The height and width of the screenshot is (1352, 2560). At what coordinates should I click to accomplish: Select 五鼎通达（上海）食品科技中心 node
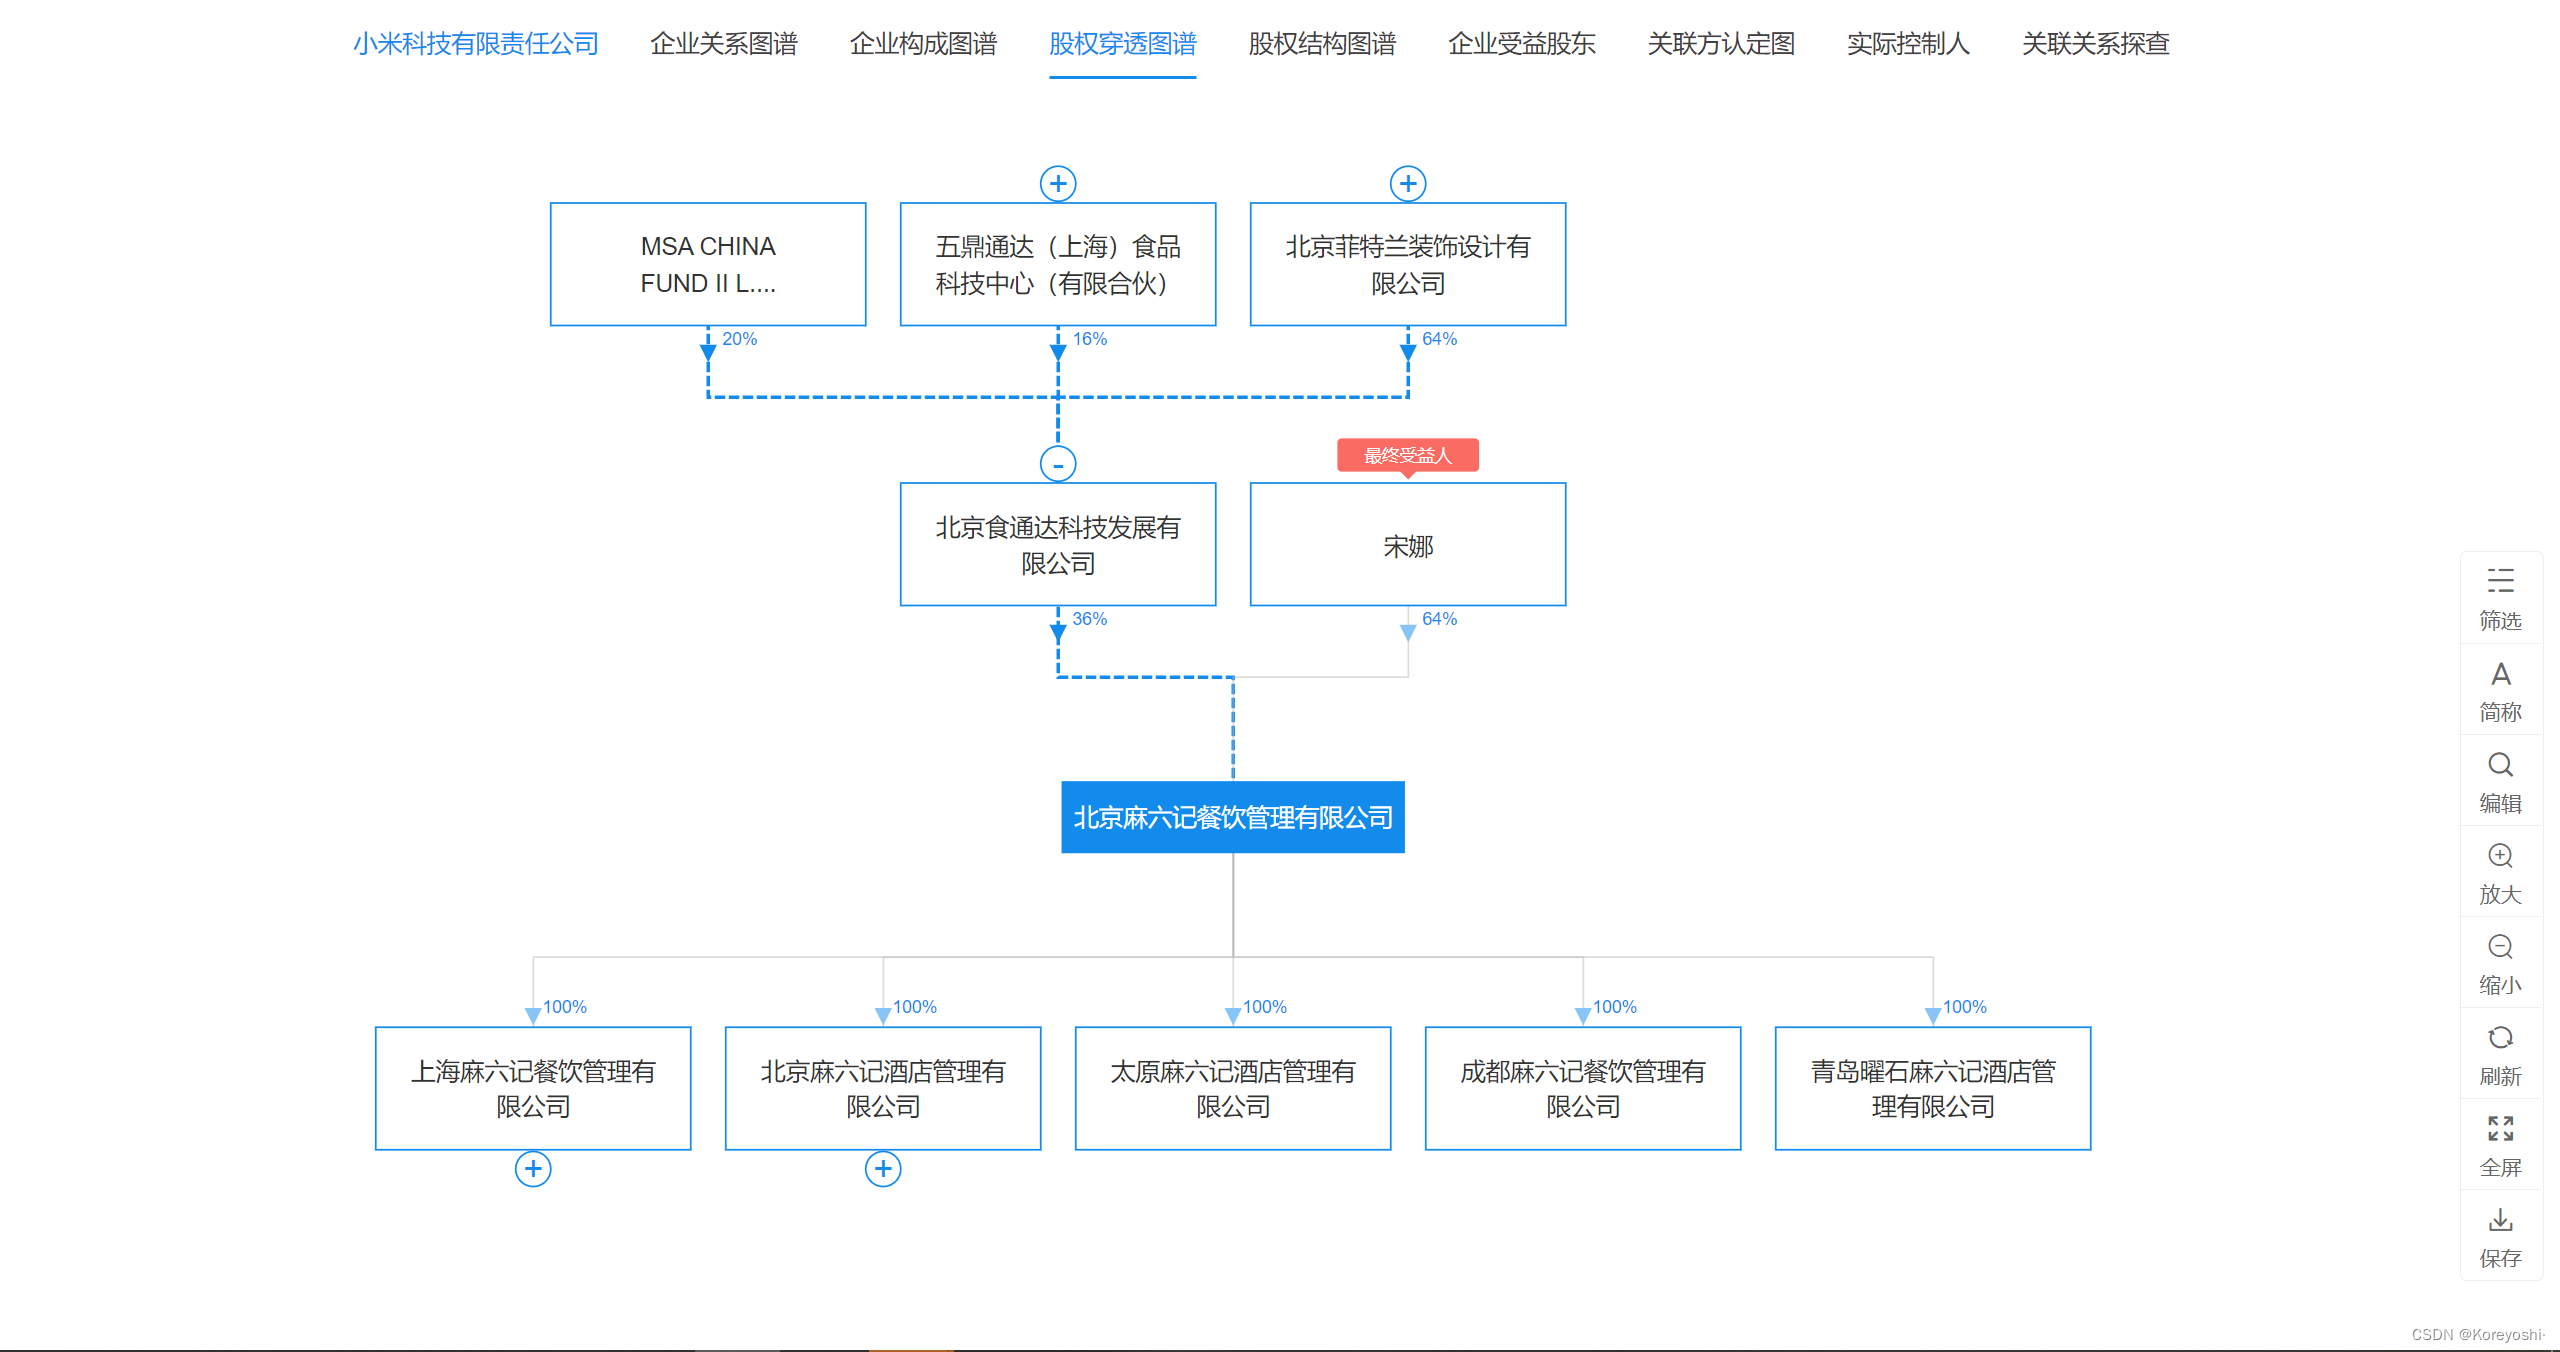[1058, 264]
